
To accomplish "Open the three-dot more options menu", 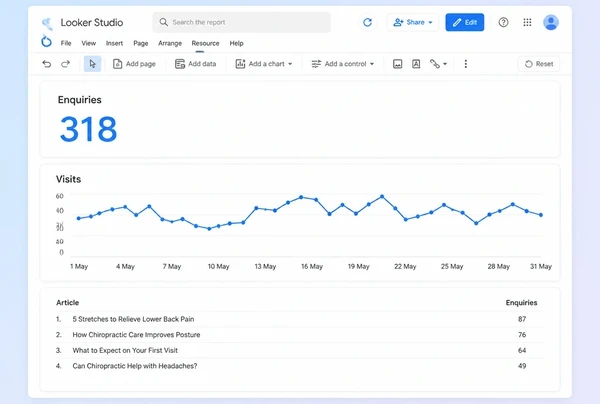I will [x=466, y=64].
